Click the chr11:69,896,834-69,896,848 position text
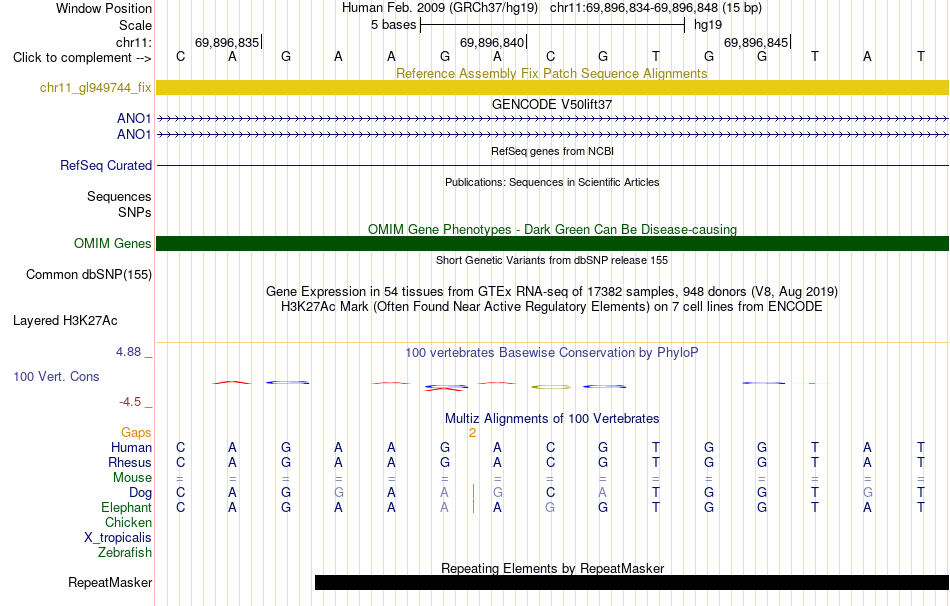The image size is (950, 606). (656, 8)
